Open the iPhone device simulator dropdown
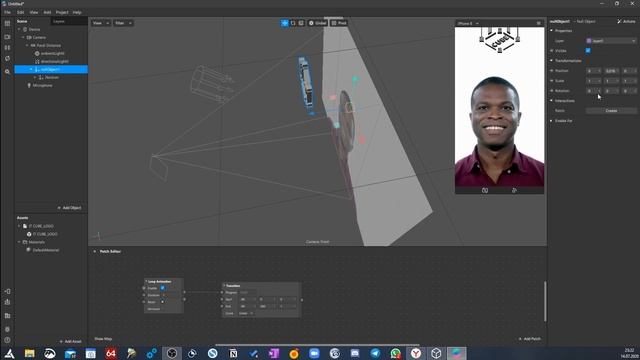This screenshot has height=360, width=640. pyautogui.click(x=468, y=23)
